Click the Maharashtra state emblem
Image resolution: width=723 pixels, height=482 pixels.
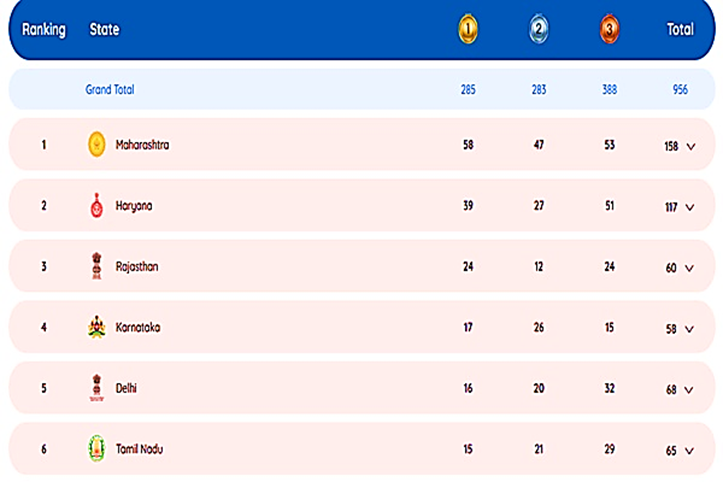click(96, 144)
